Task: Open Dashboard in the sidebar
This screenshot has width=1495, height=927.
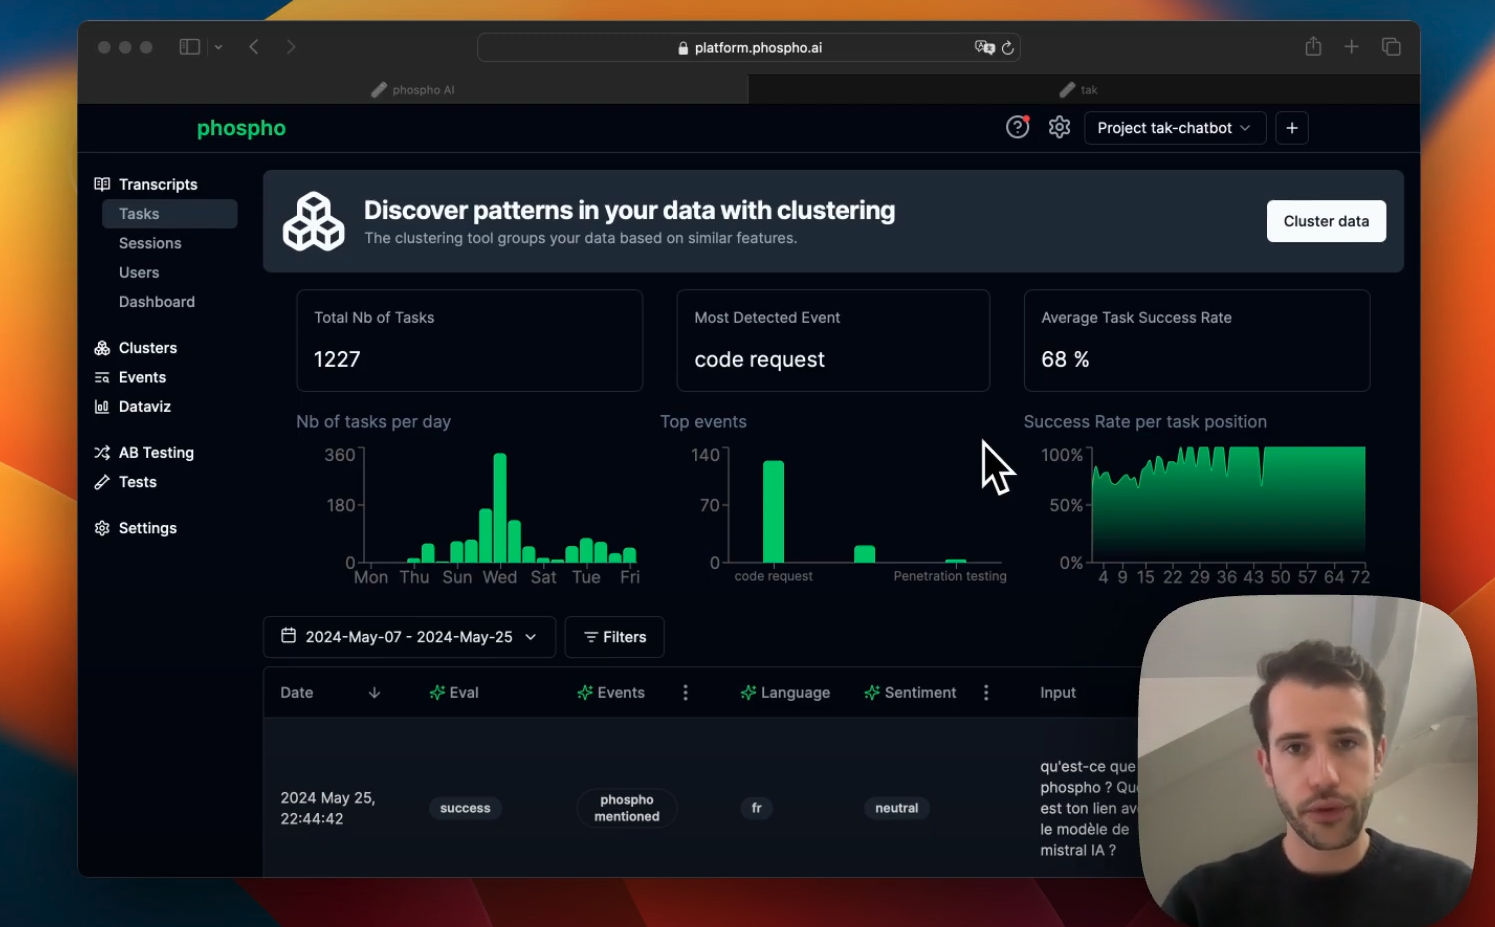Action: (x=157, y=302)
